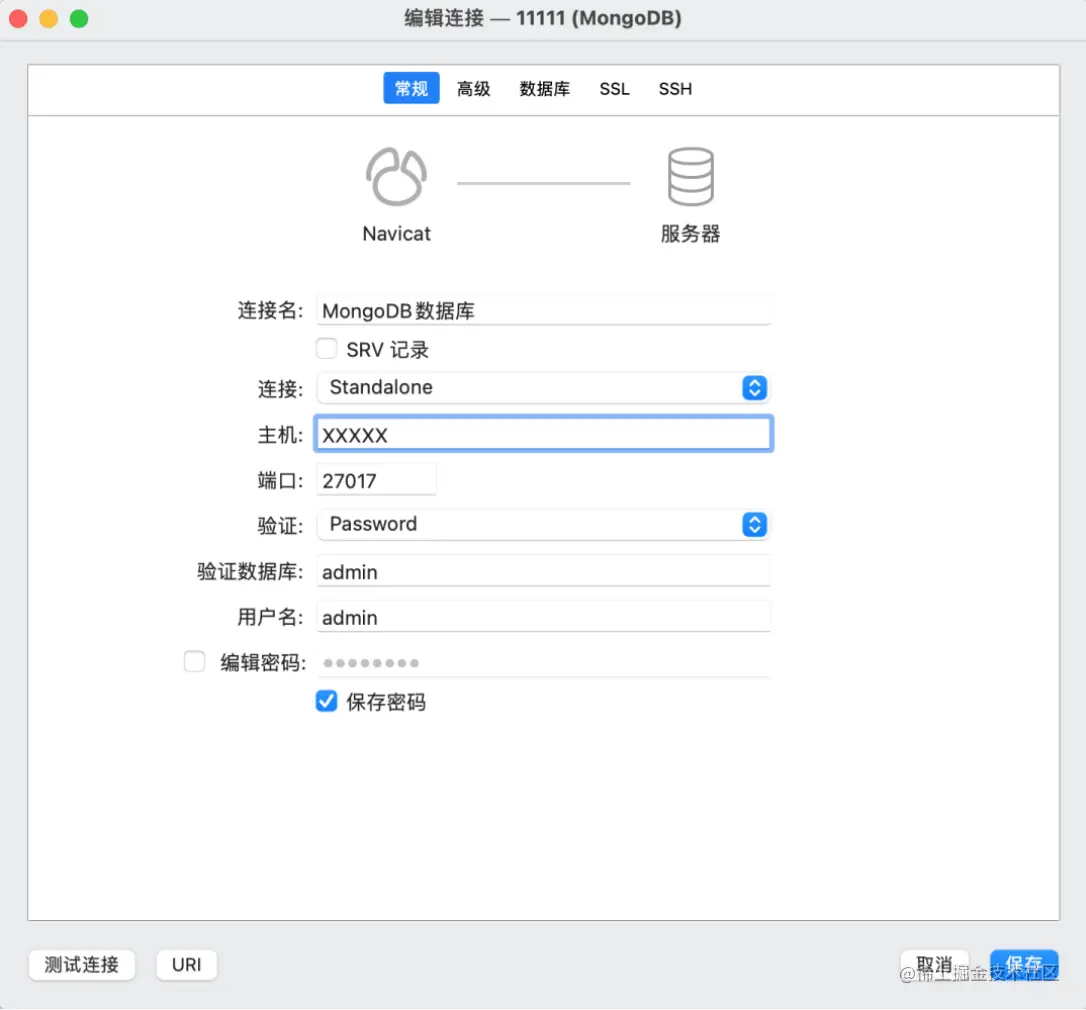
Task: Click the Navicat label text
Action: (396, 234)
